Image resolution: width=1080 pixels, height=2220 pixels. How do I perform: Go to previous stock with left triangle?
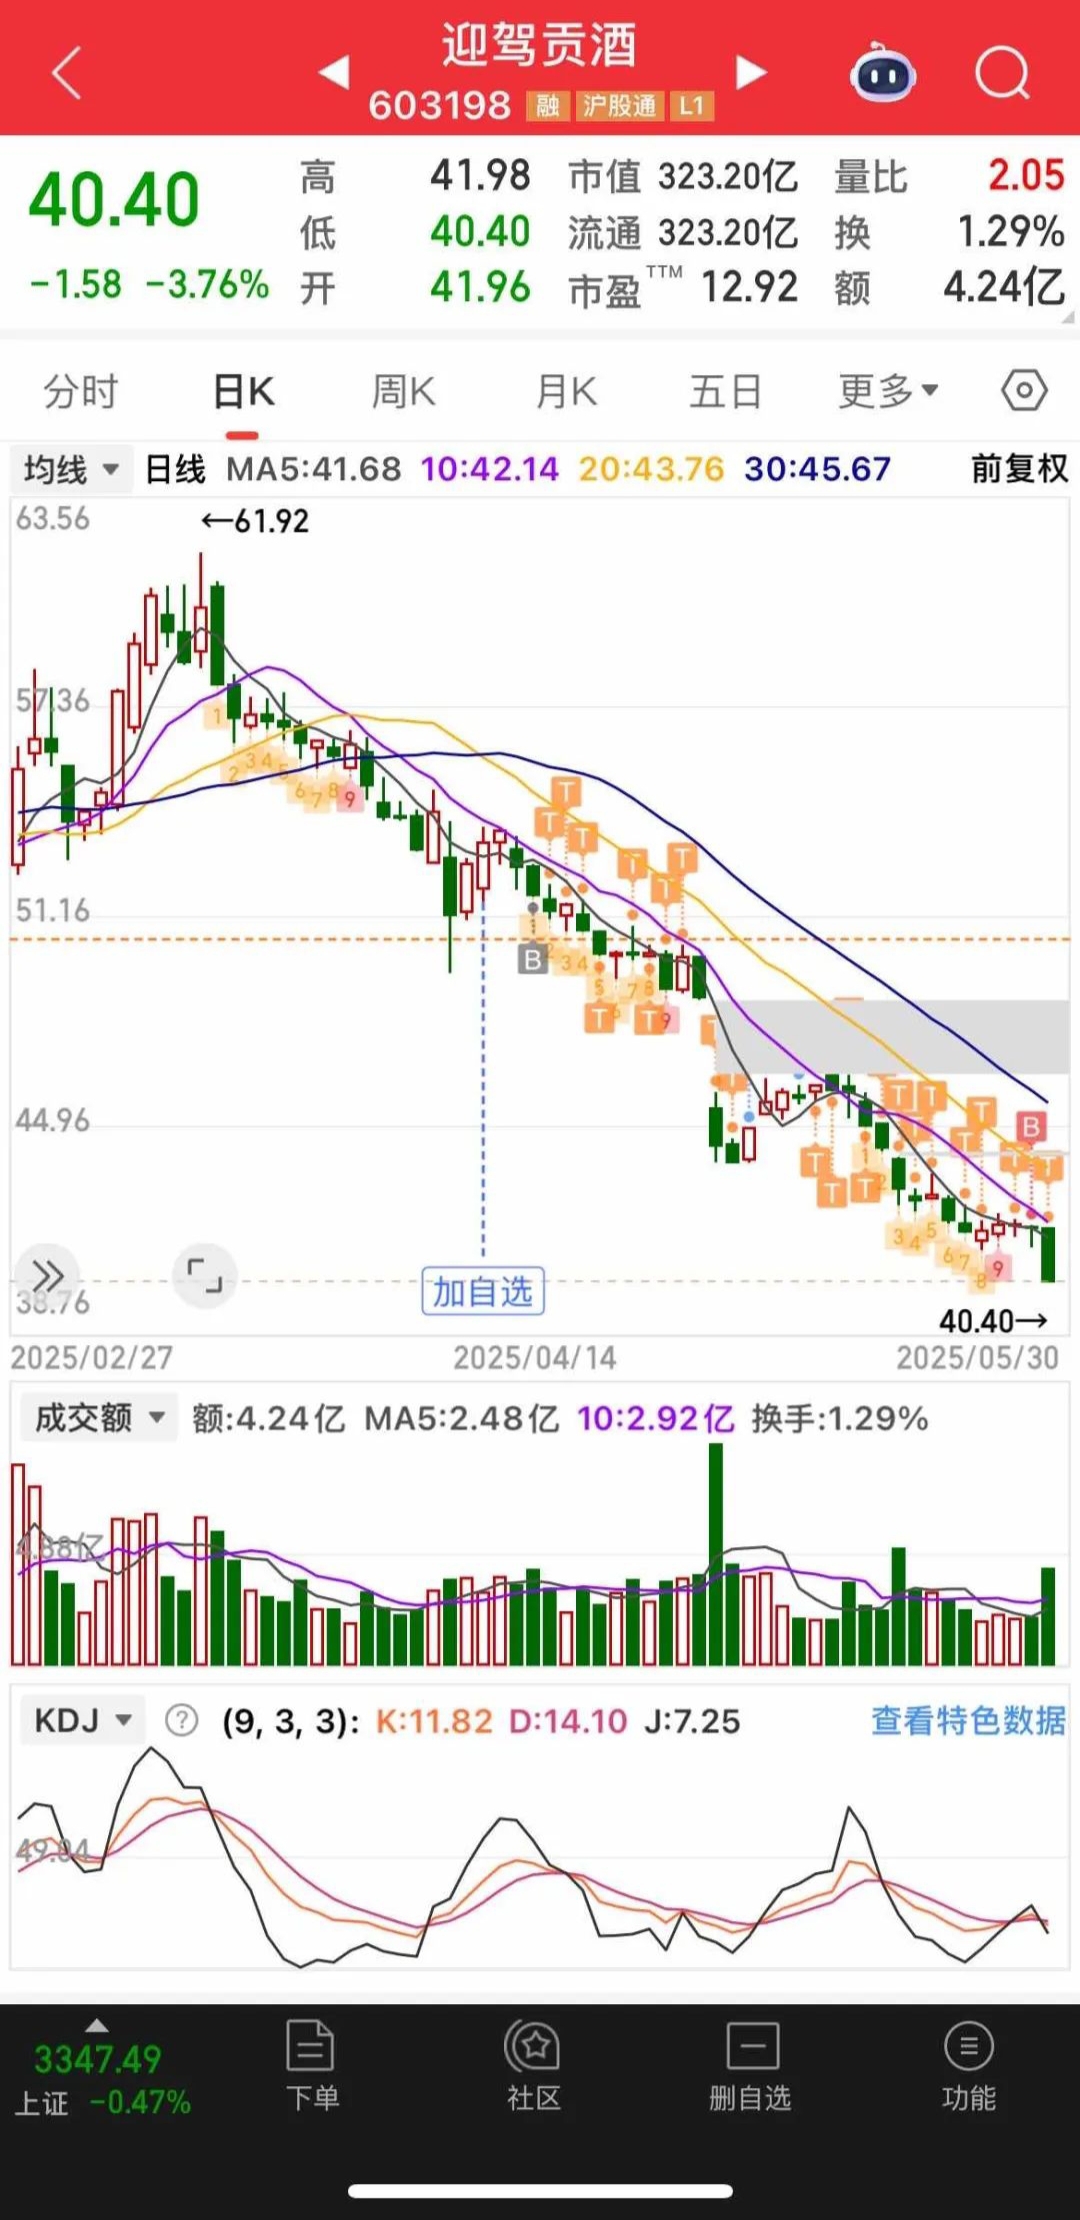[x=334, y=72]
